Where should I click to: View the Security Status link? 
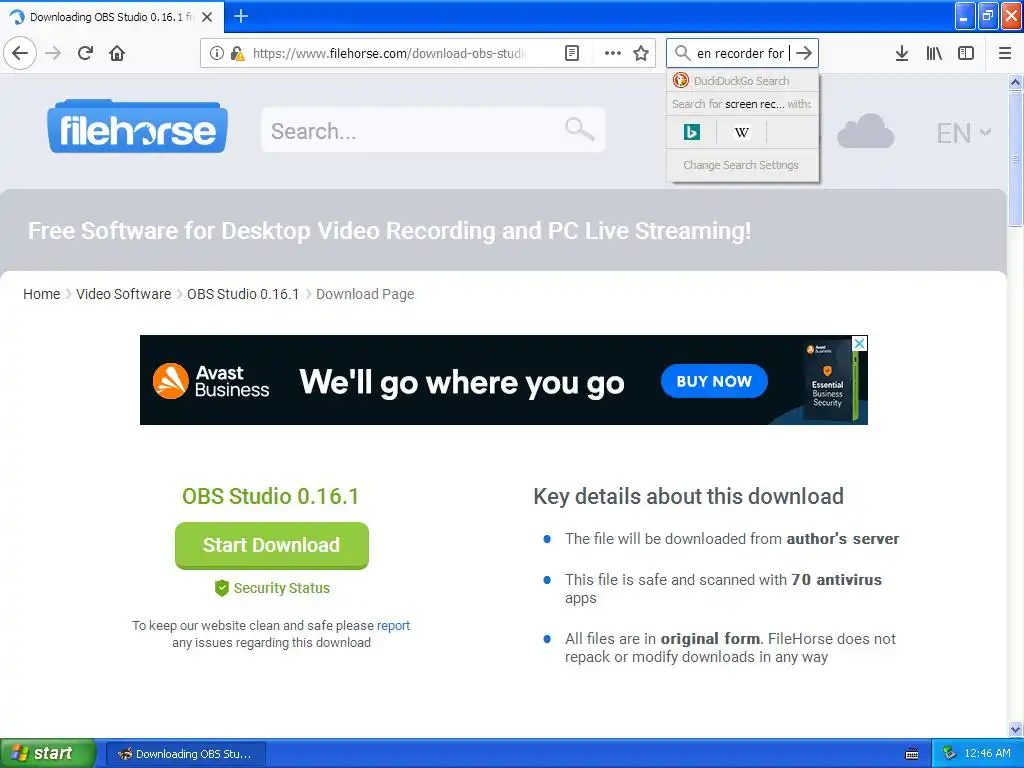(272, 588)
